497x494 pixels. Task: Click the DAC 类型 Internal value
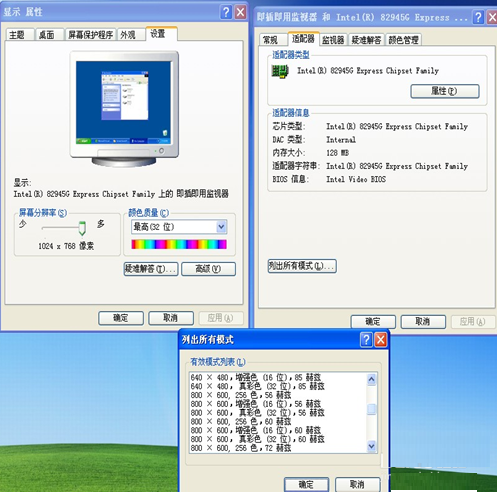(x=341, y=140)
